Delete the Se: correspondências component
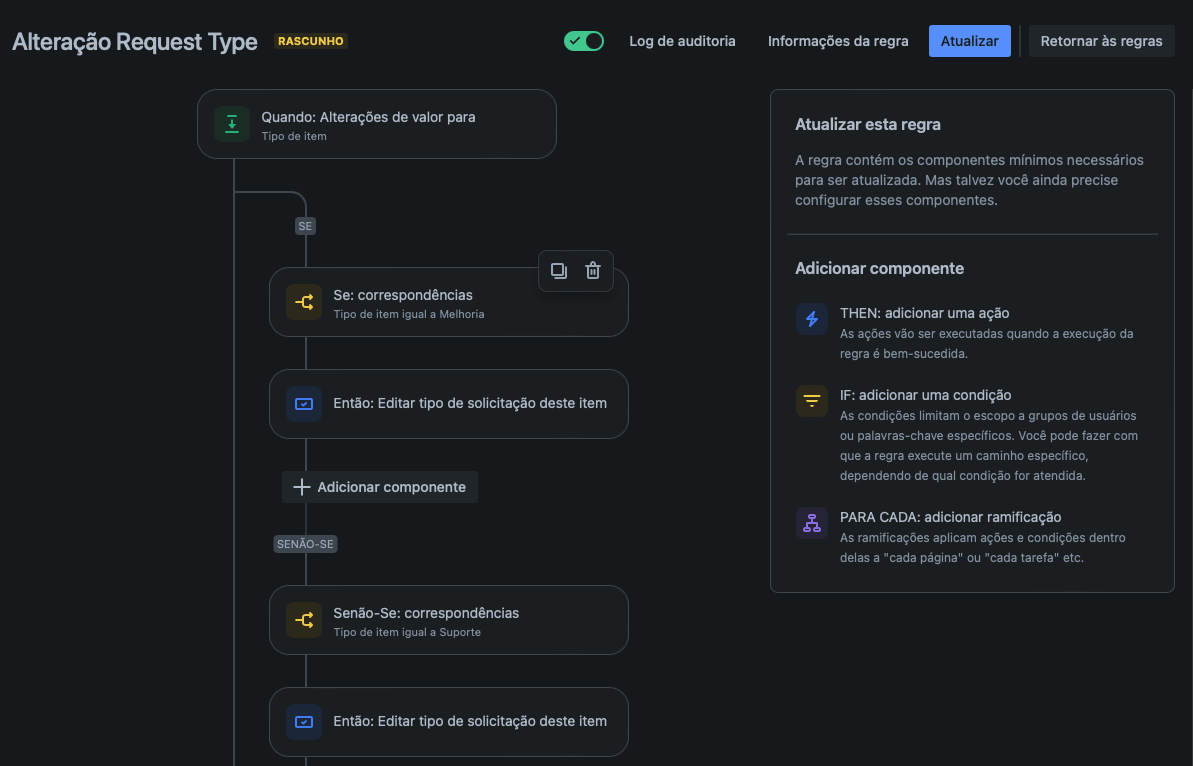The image size is (1193, 766). [x=593, y=271]
